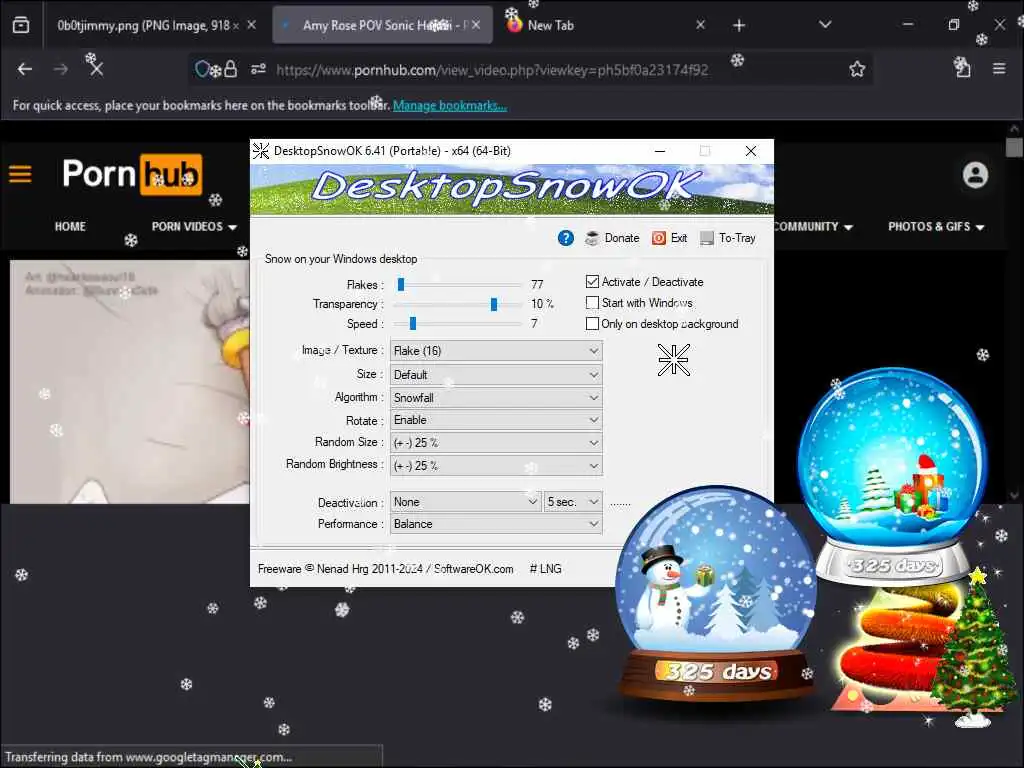1024x768 pixels.
Task: Open a new tab with the plus icon
Action: point(739,25)
